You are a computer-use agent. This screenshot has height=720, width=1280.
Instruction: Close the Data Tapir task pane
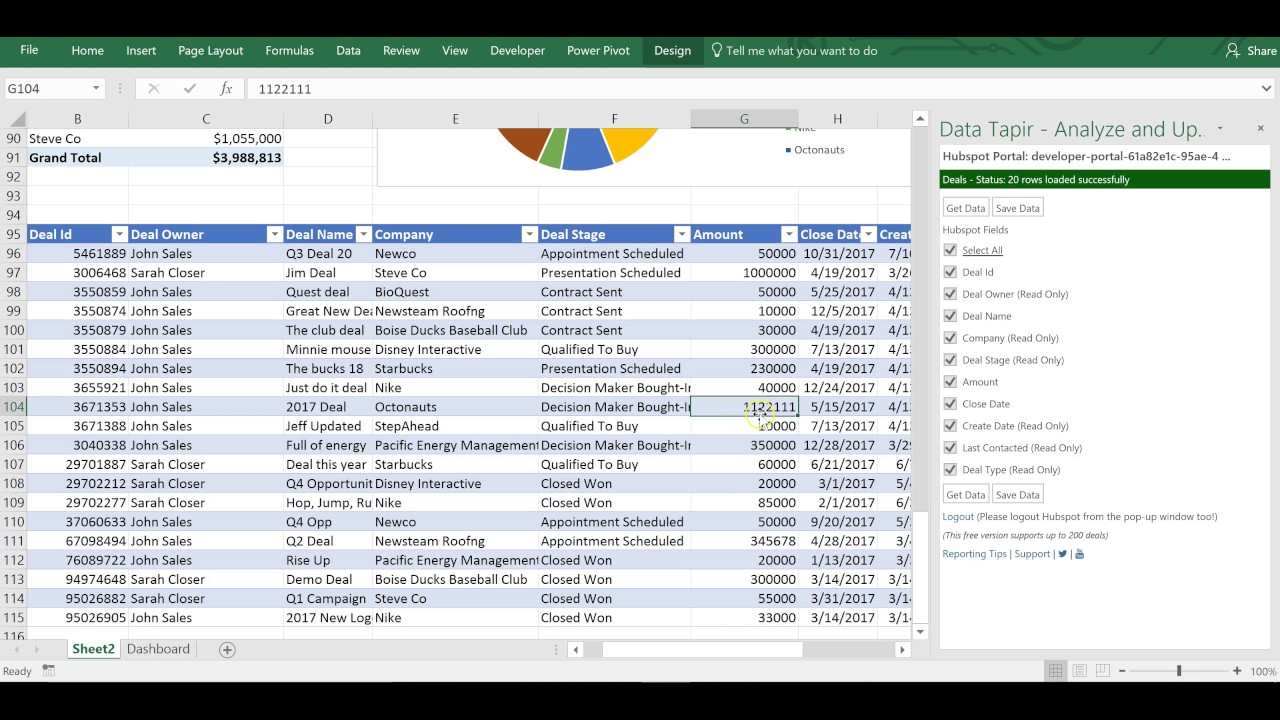[1260, 128]
